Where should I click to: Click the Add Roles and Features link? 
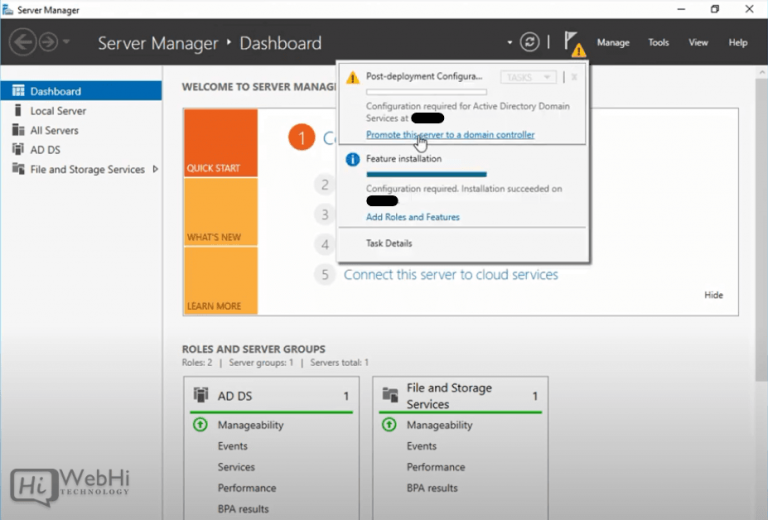pos(412,217)
